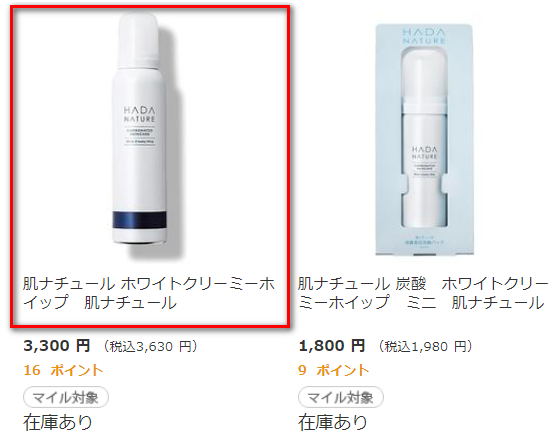
Task: Click the right マイル対象 badge
Action: (x=341, y=397)
